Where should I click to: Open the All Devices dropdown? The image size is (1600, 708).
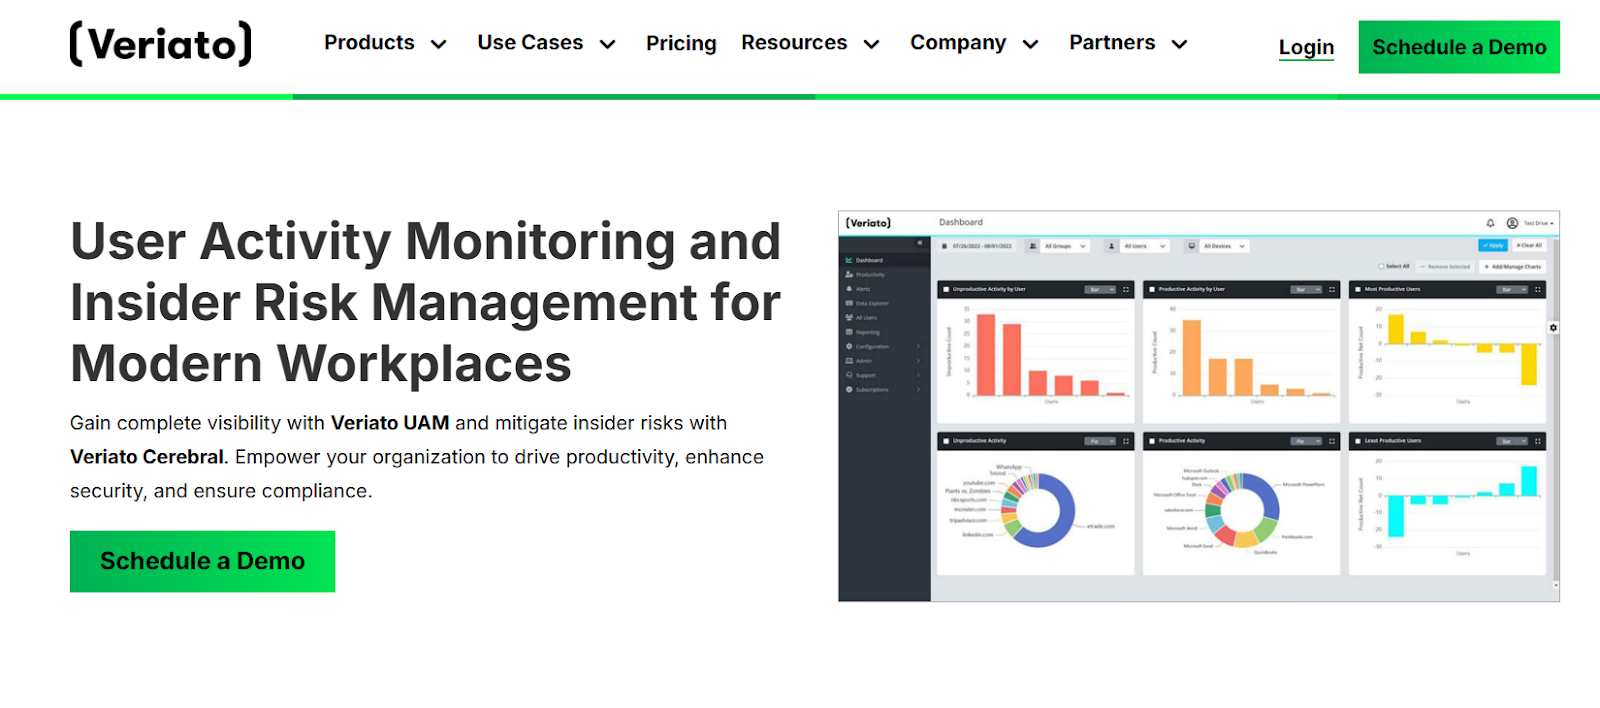(x=1225, y=246)
